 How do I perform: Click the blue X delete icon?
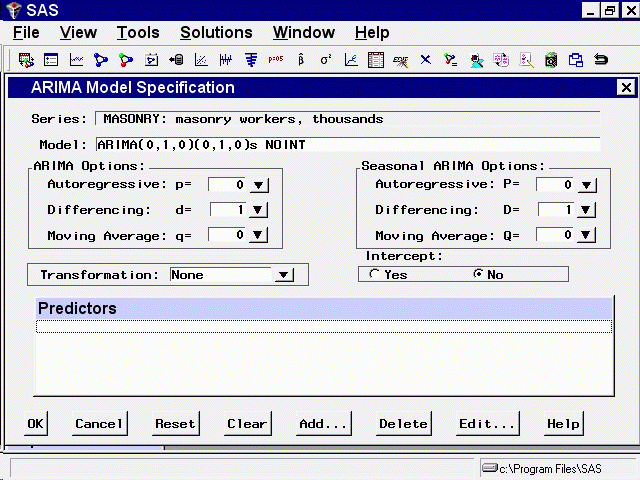(426, 60)
